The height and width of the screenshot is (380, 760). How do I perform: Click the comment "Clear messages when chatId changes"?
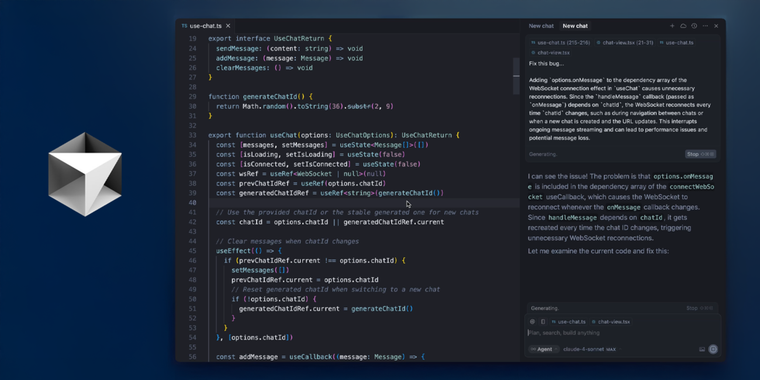click(x=287, y=241)
